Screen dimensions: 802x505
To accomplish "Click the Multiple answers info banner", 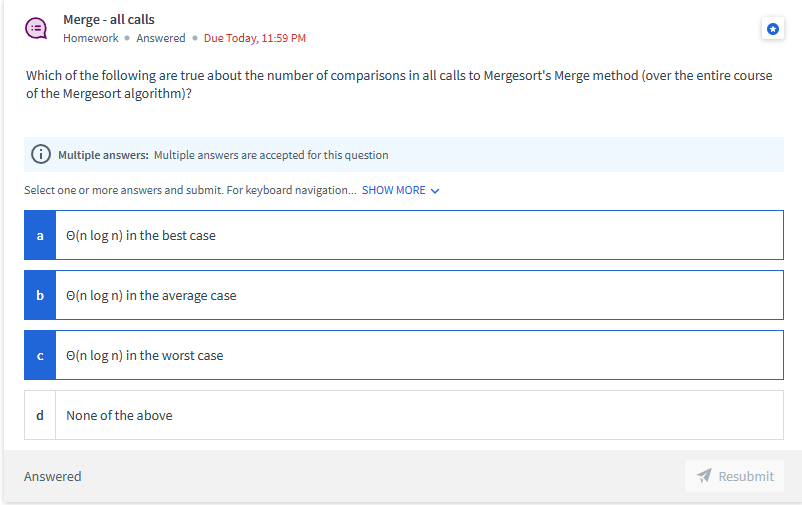I will pyautogui.click(x=404, y=155).
